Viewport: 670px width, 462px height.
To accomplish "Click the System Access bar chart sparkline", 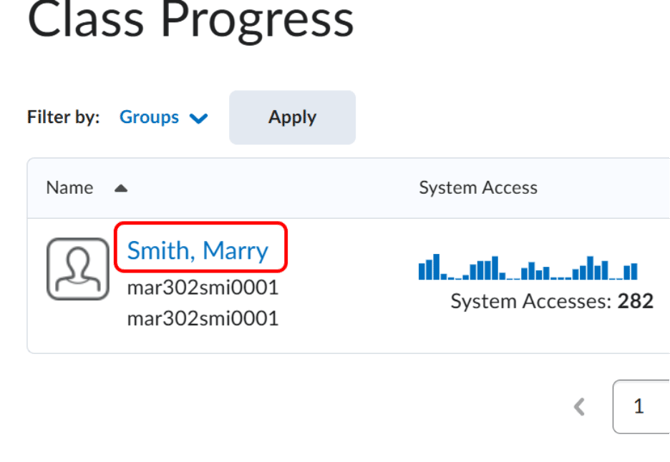I will point(528,267).
